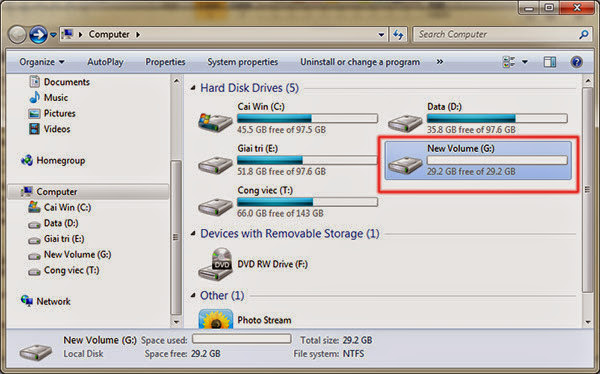Click Computer breadcrumb in address bar

click(x=109, y=34)
